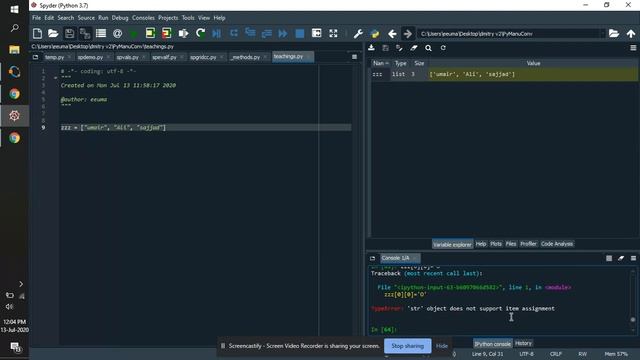Open the editor pane options menu
This screenshot has width=640, height=360.
pos(354,57)
